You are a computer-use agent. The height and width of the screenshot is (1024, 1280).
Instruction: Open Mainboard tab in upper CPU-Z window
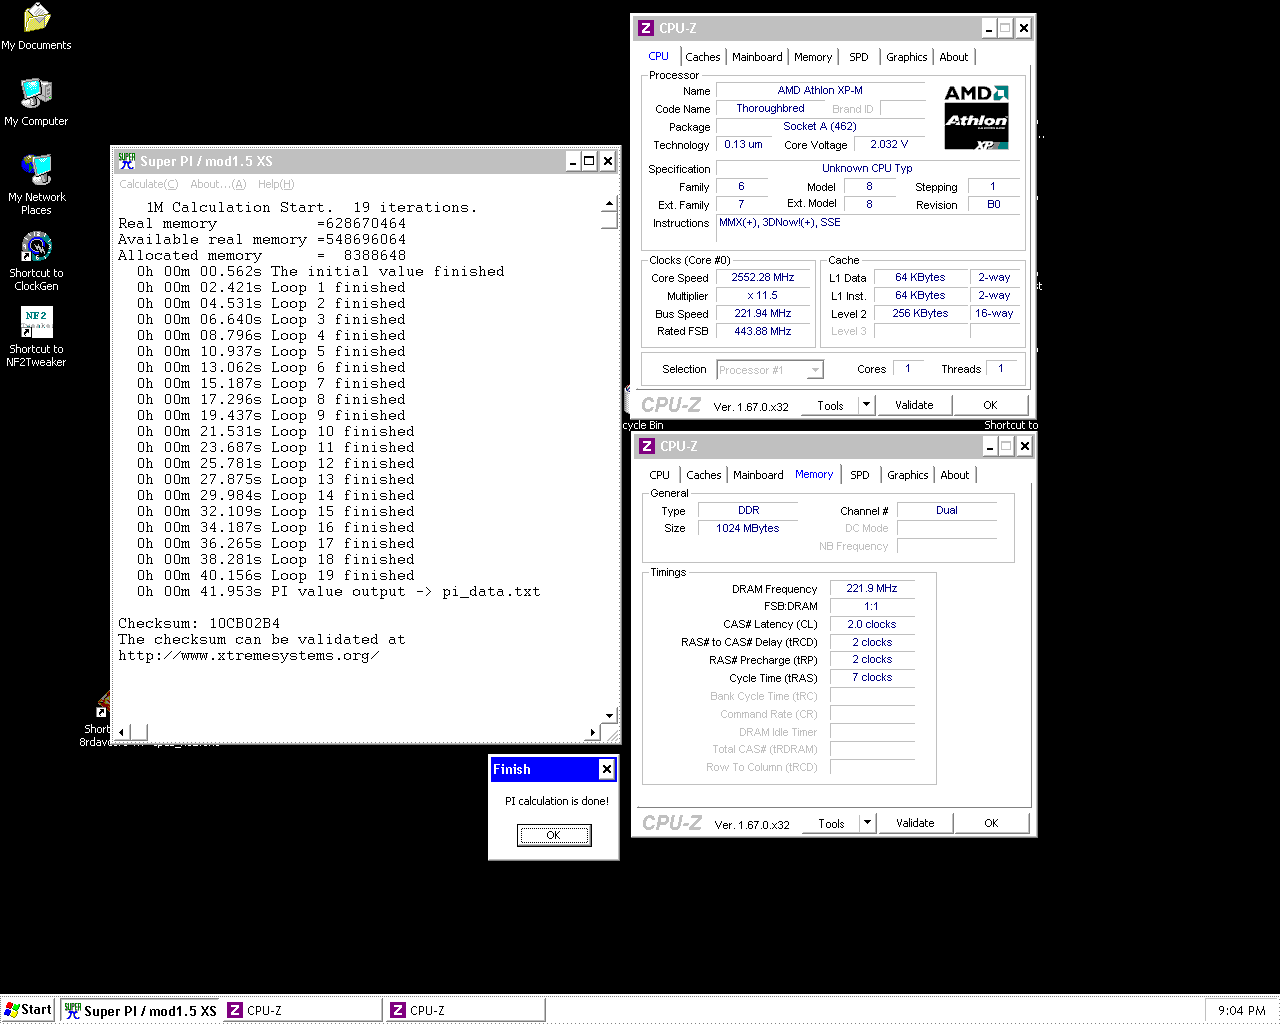tap(757, 57)
